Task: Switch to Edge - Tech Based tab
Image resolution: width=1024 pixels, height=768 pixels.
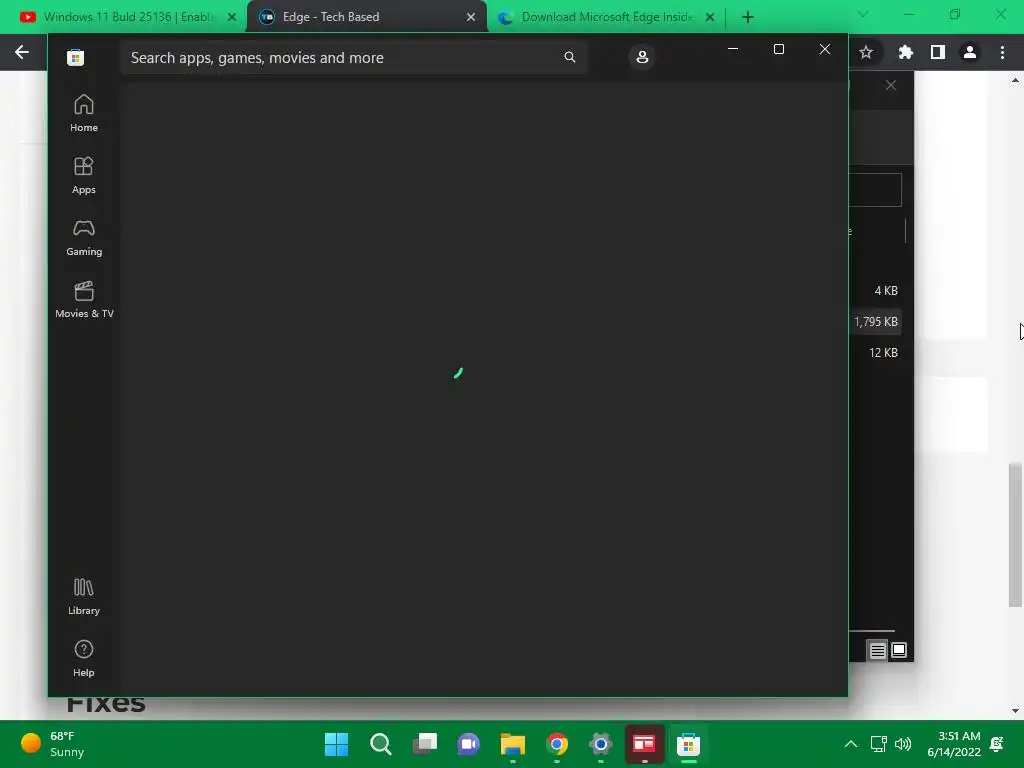Action: (x=366, y=17)
